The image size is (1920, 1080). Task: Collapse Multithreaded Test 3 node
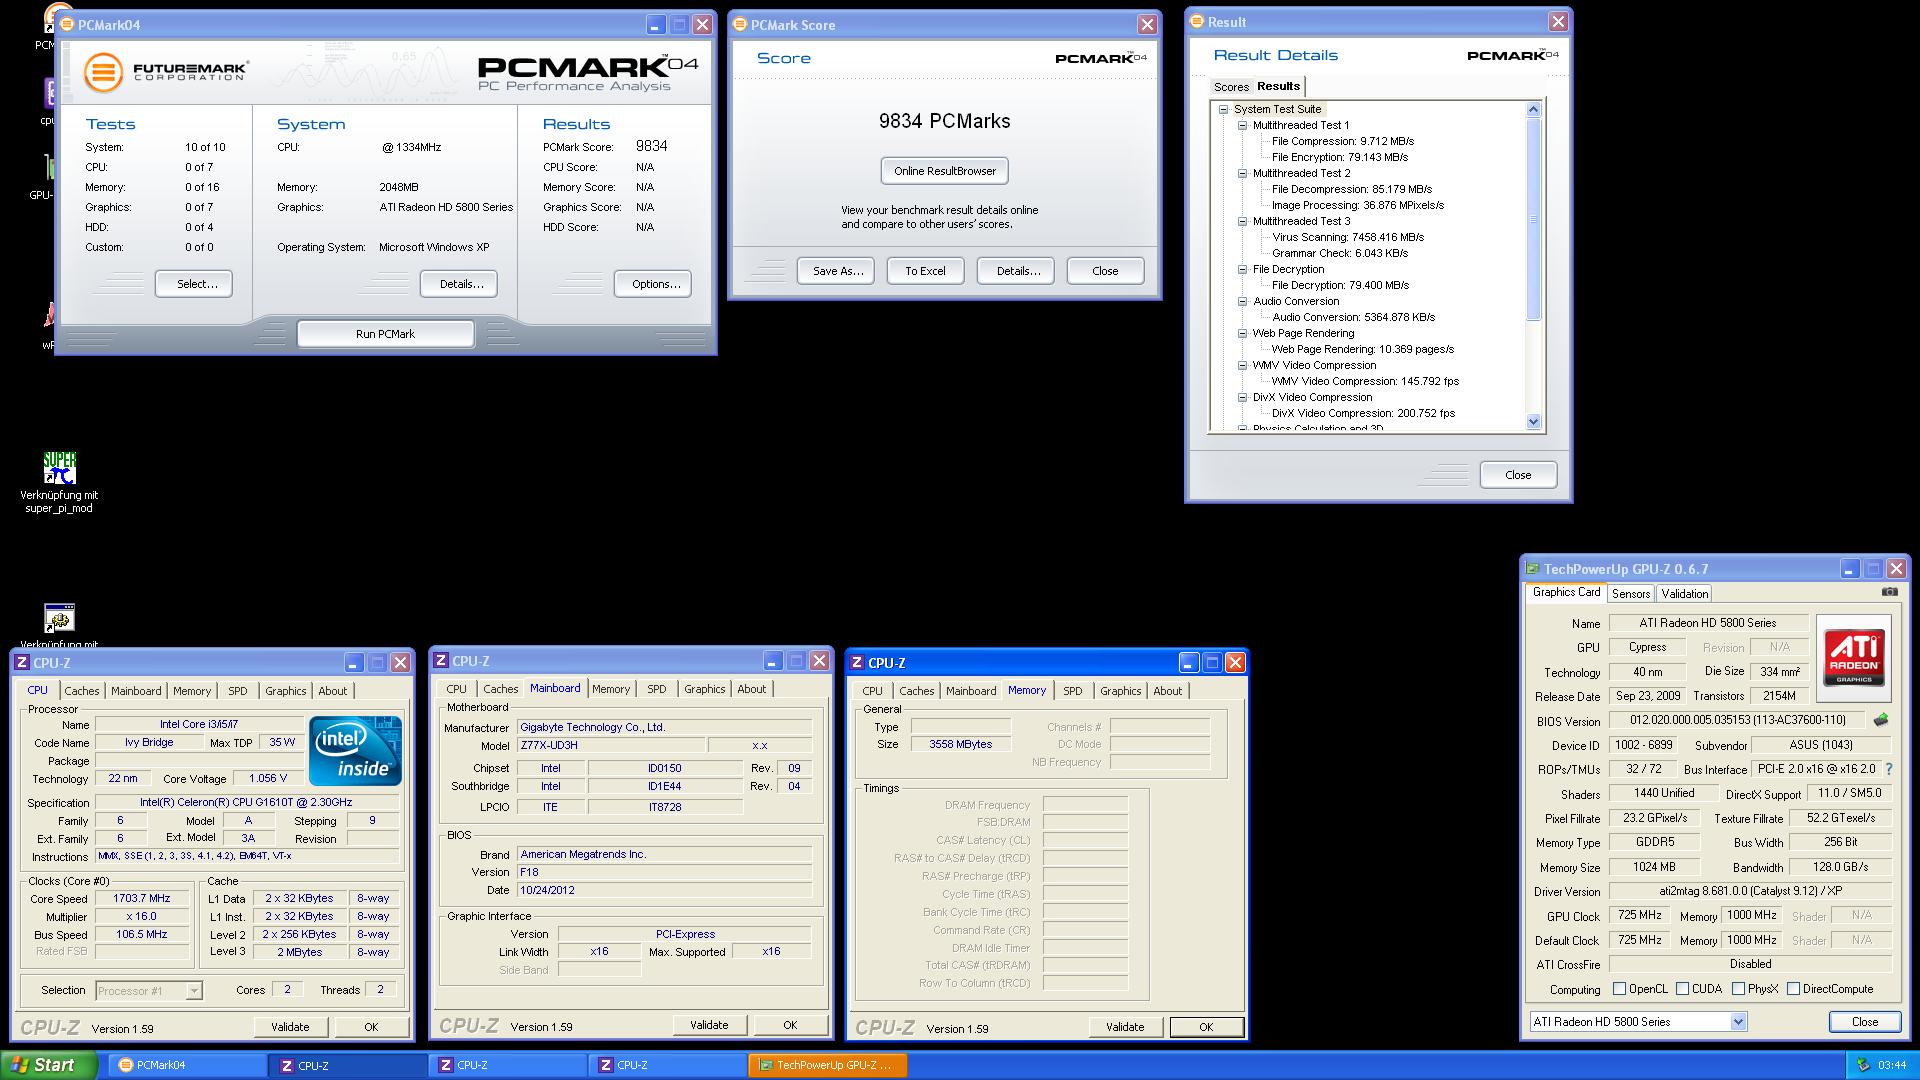point(1242,221)
